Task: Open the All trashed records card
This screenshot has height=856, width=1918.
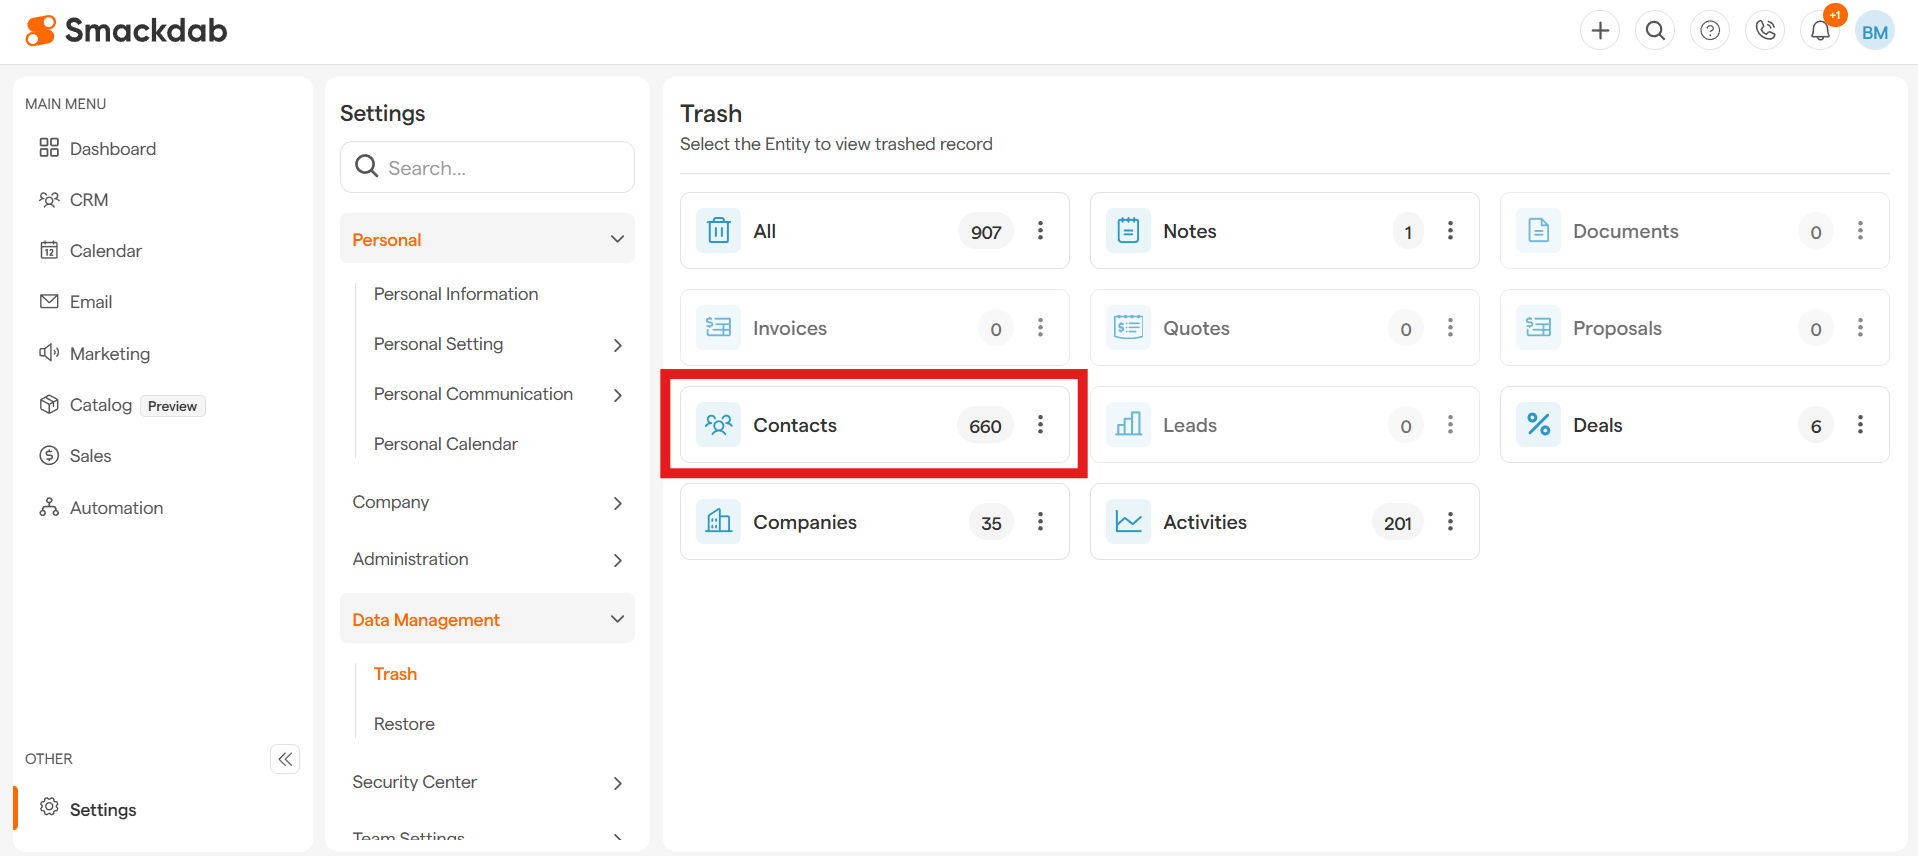Action: pos(765,231)
